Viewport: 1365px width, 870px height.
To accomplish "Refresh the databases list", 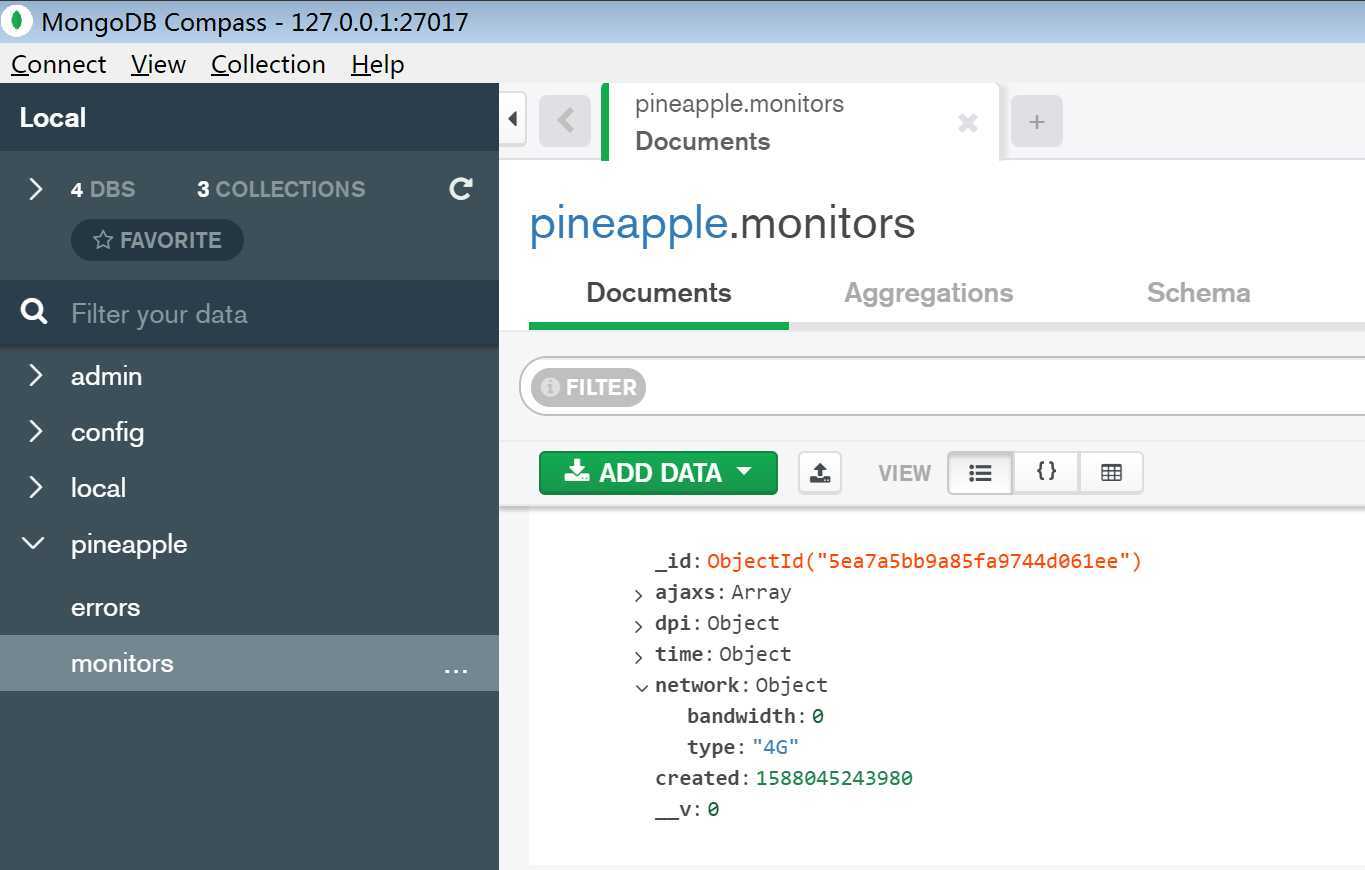I will pos(461,188).
